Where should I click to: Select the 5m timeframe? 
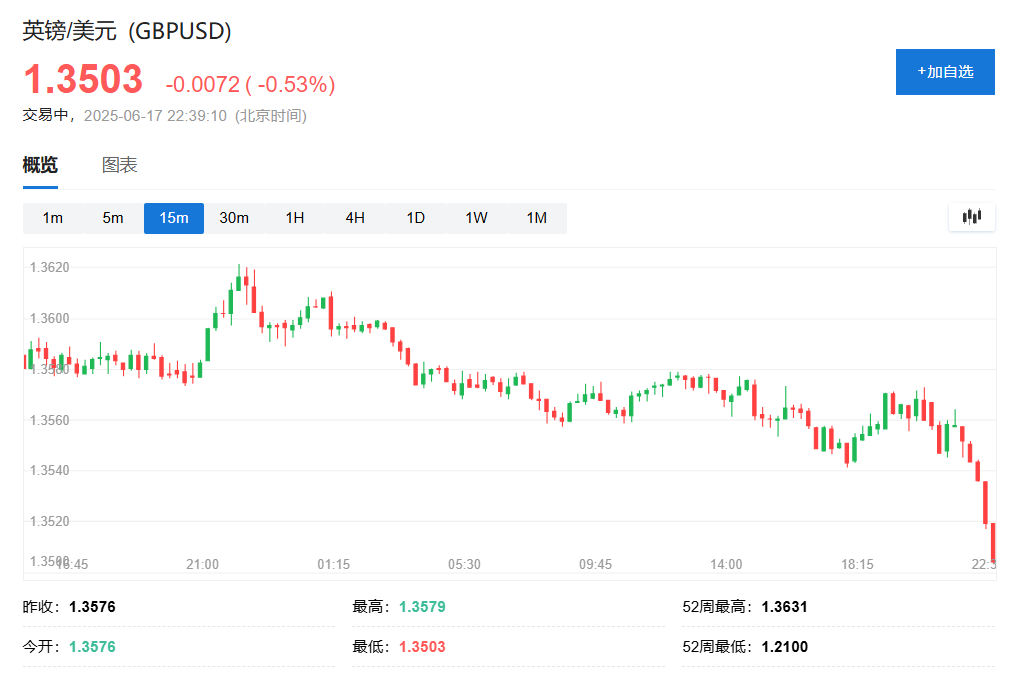[113, 218]
